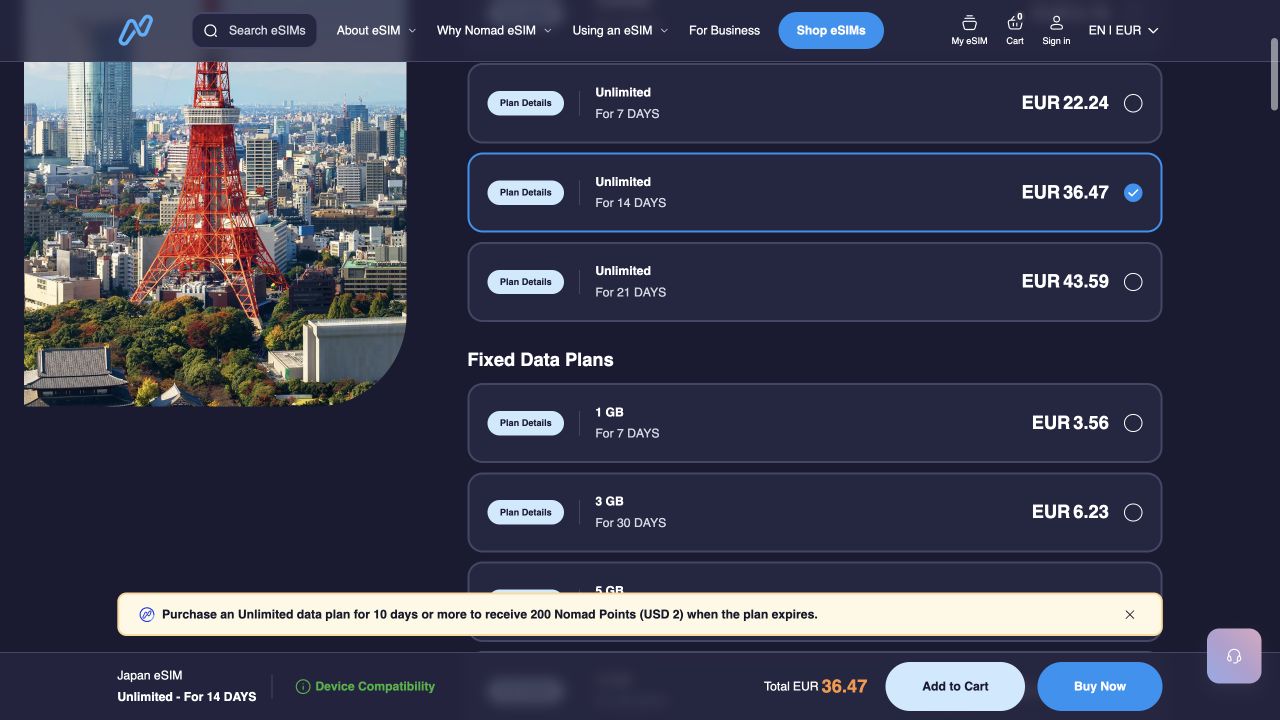Open Plan Details for Unlimited 7 days

coord(526,103)
